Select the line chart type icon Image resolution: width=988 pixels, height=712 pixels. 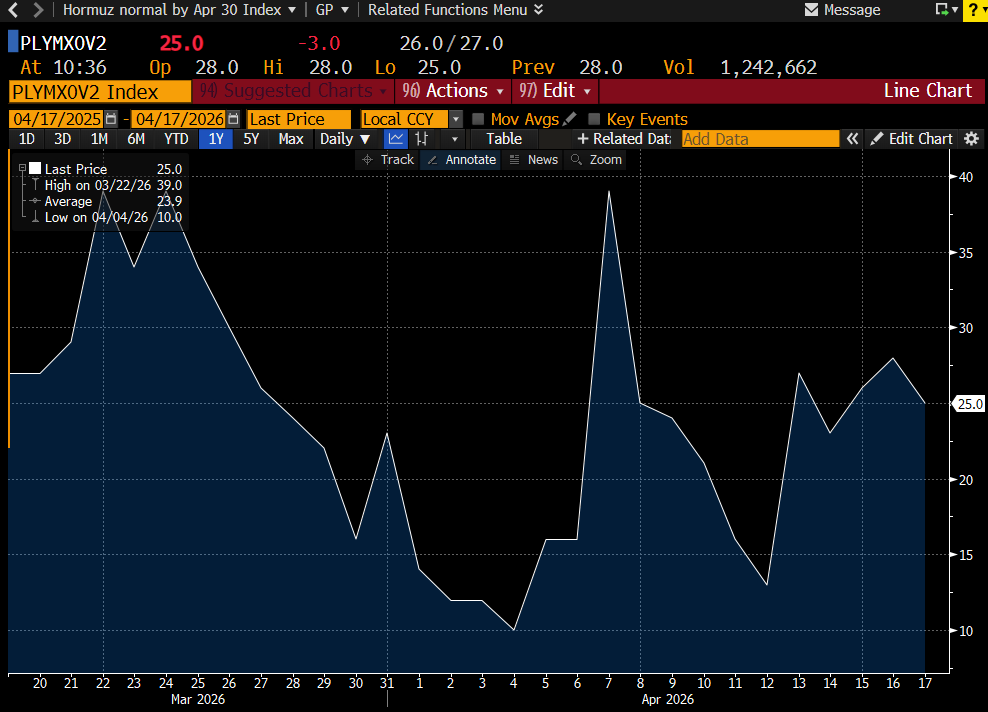tap(396, 139)
